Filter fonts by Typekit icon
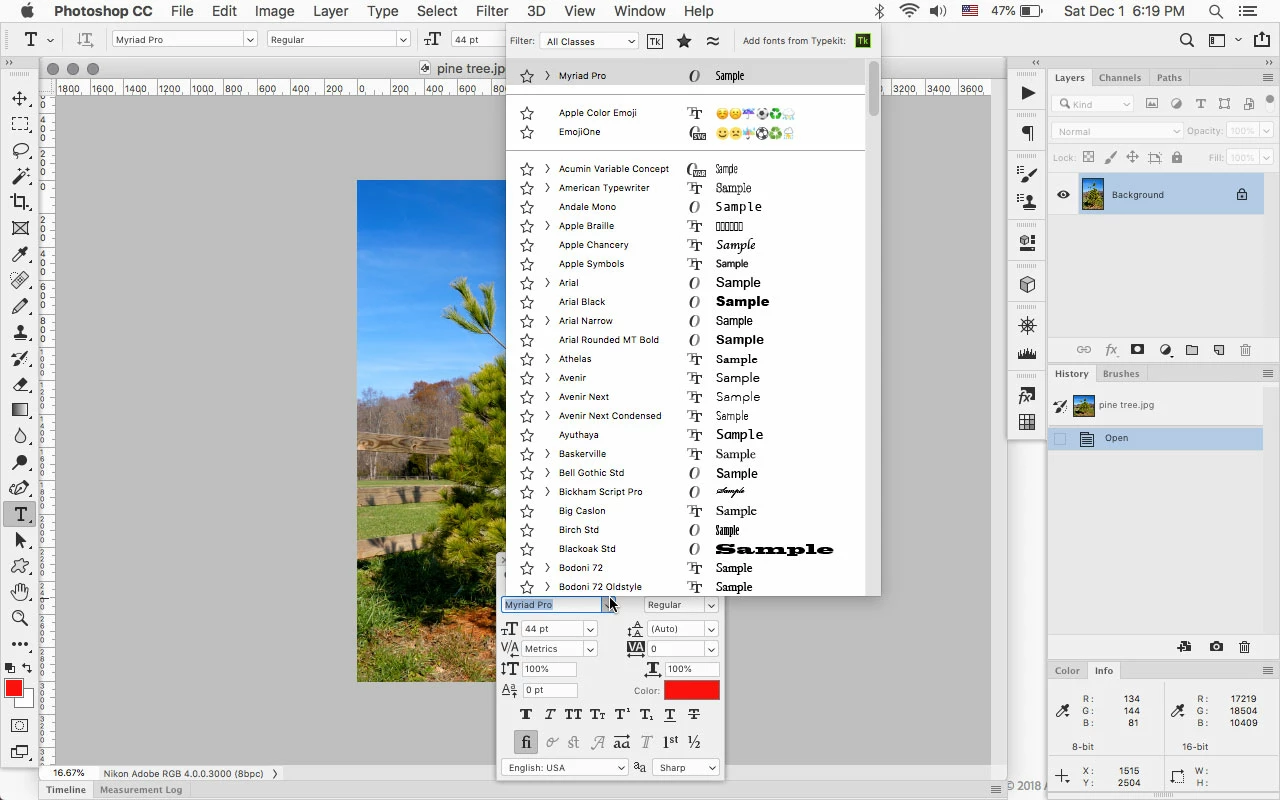 tap(655, 41)
